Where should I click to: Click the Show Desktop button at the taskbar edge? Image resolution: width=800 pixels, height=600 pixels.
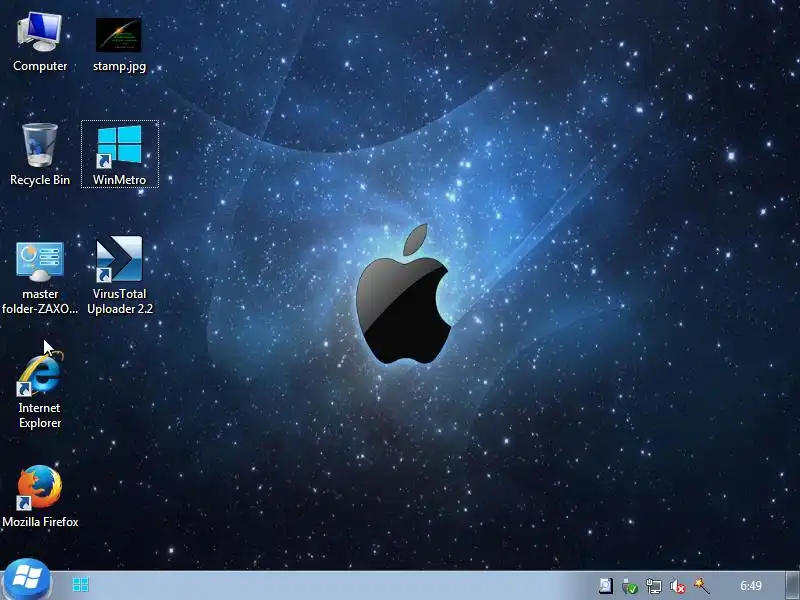tap(792, 586)
